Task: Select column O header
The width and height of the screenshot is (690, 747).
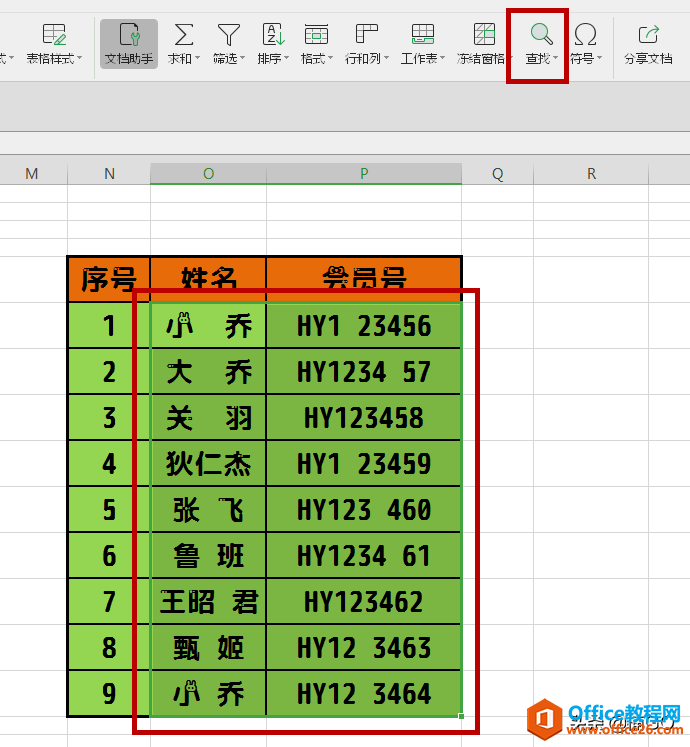Action: click(208, 174)
